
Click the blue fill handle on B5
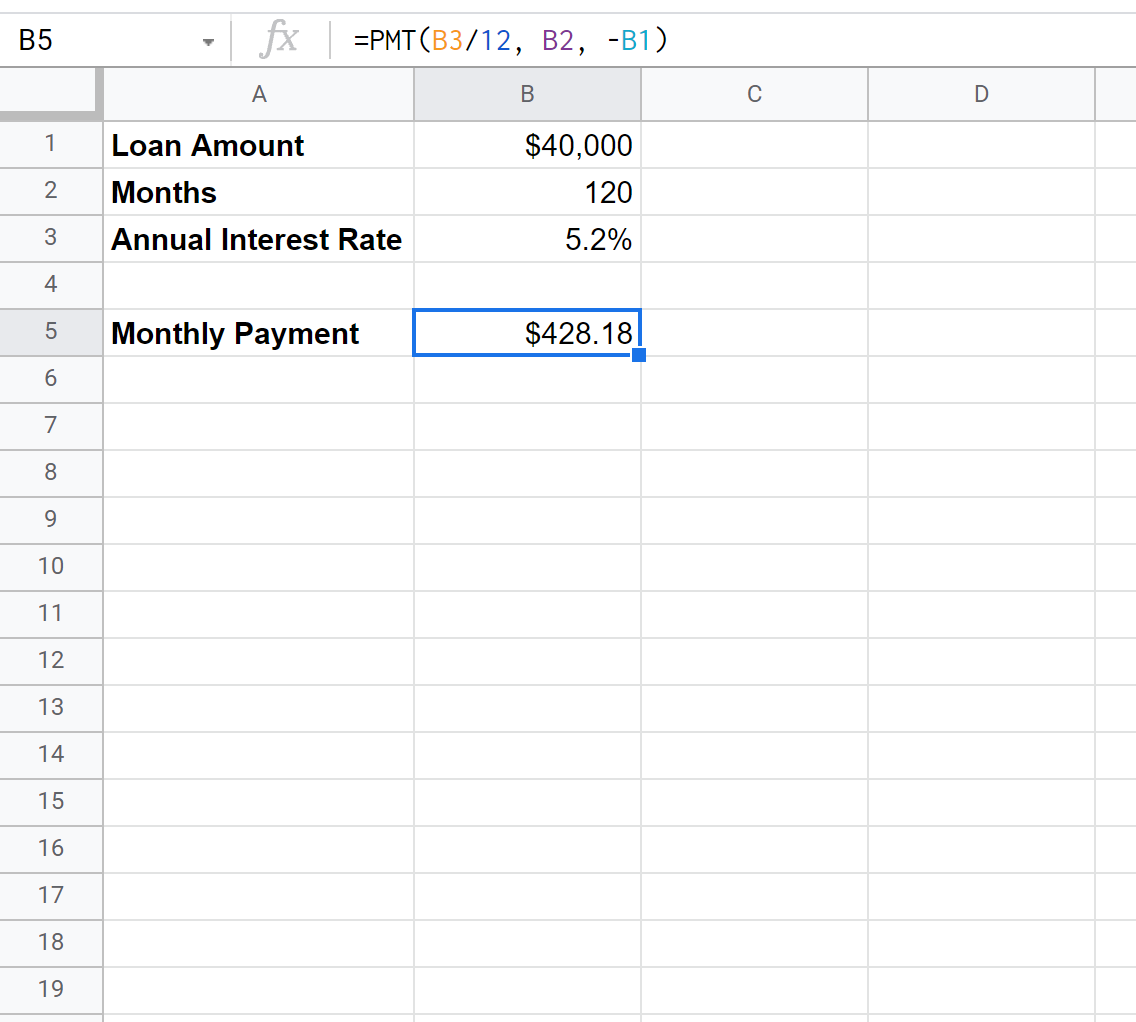(639, 355)
